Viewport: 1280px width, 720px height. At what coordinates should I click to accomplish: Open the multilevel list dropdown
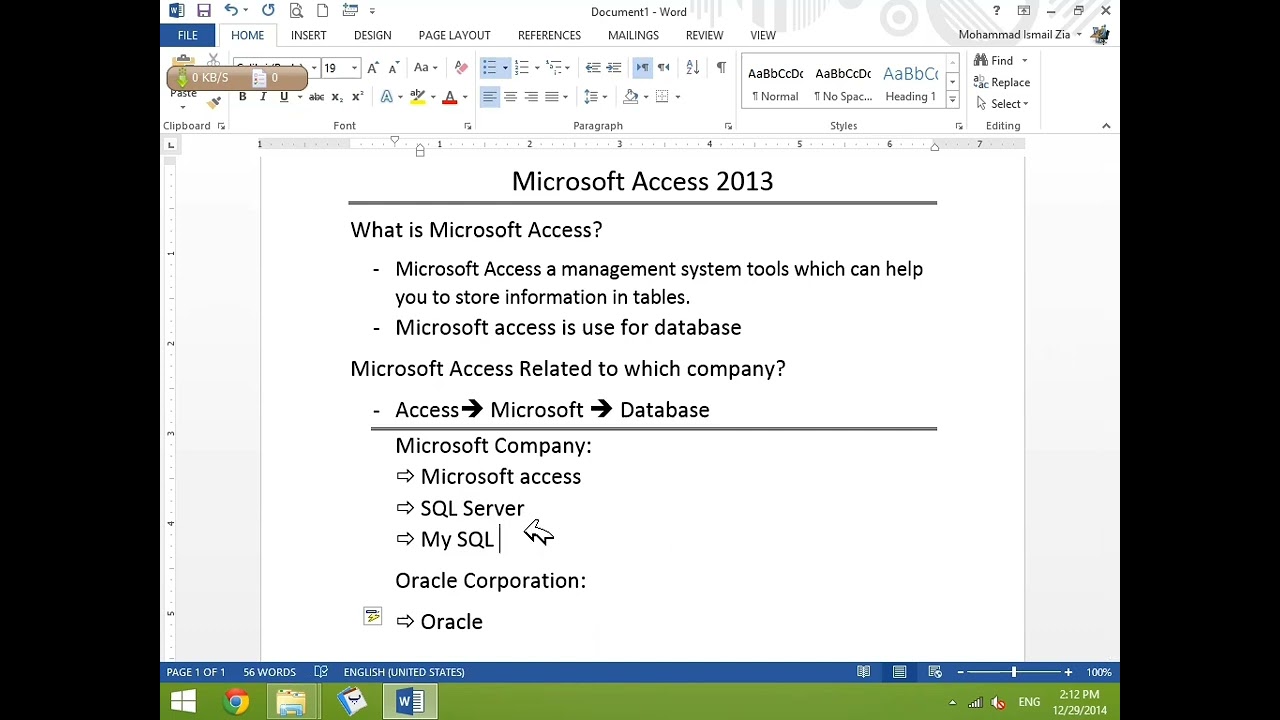click(x=567, y=68)
